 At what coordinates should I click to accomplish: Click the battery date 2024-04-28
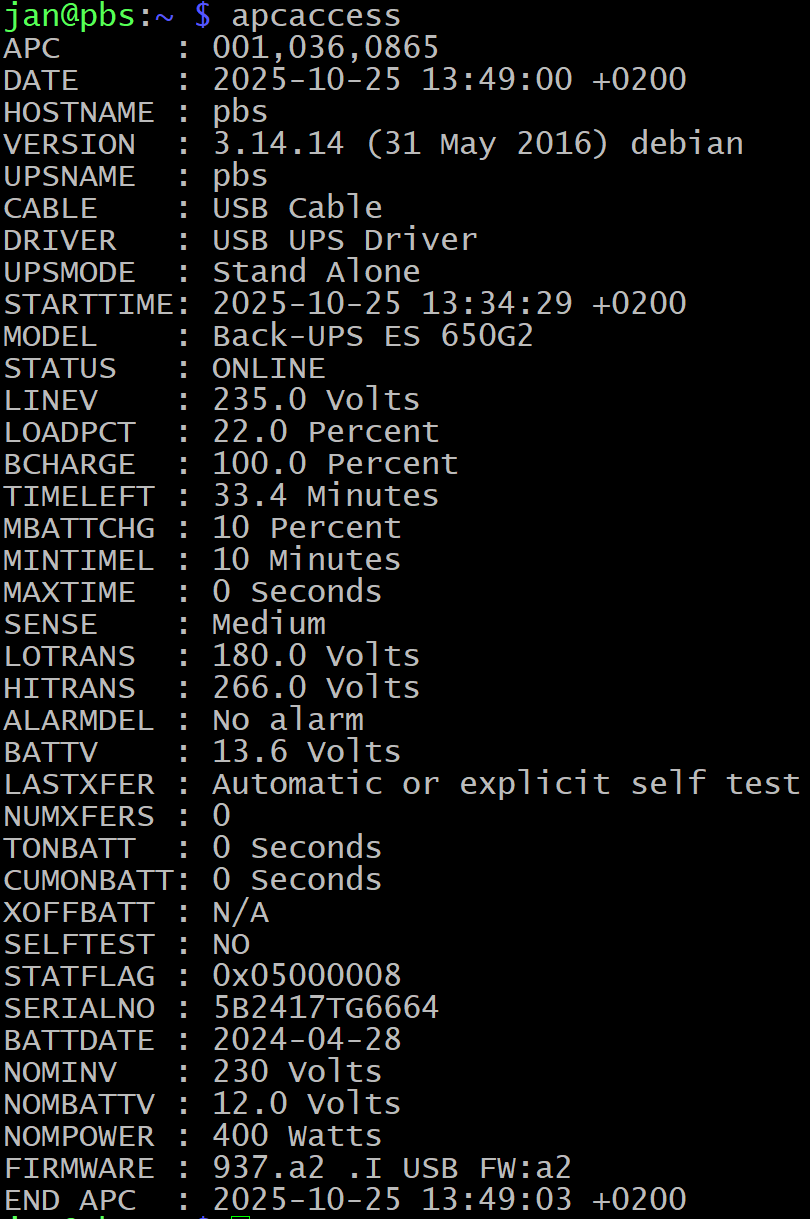click(306, 1039)
